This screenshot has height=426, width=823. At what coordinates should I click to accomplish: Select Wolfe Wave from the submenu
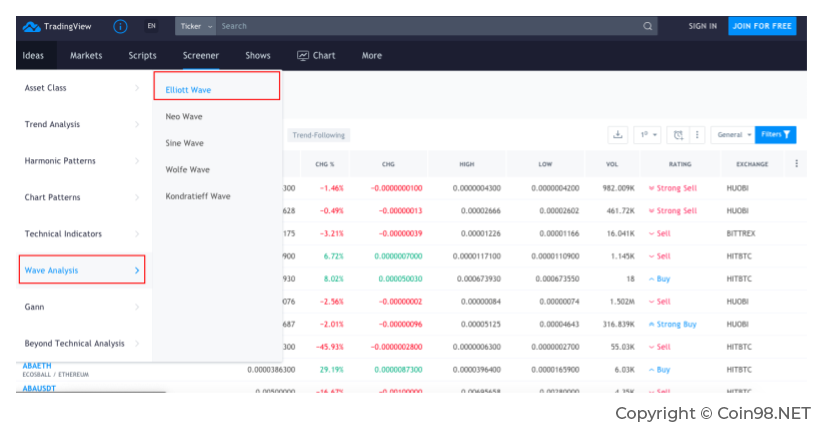[x=187, y=170]
